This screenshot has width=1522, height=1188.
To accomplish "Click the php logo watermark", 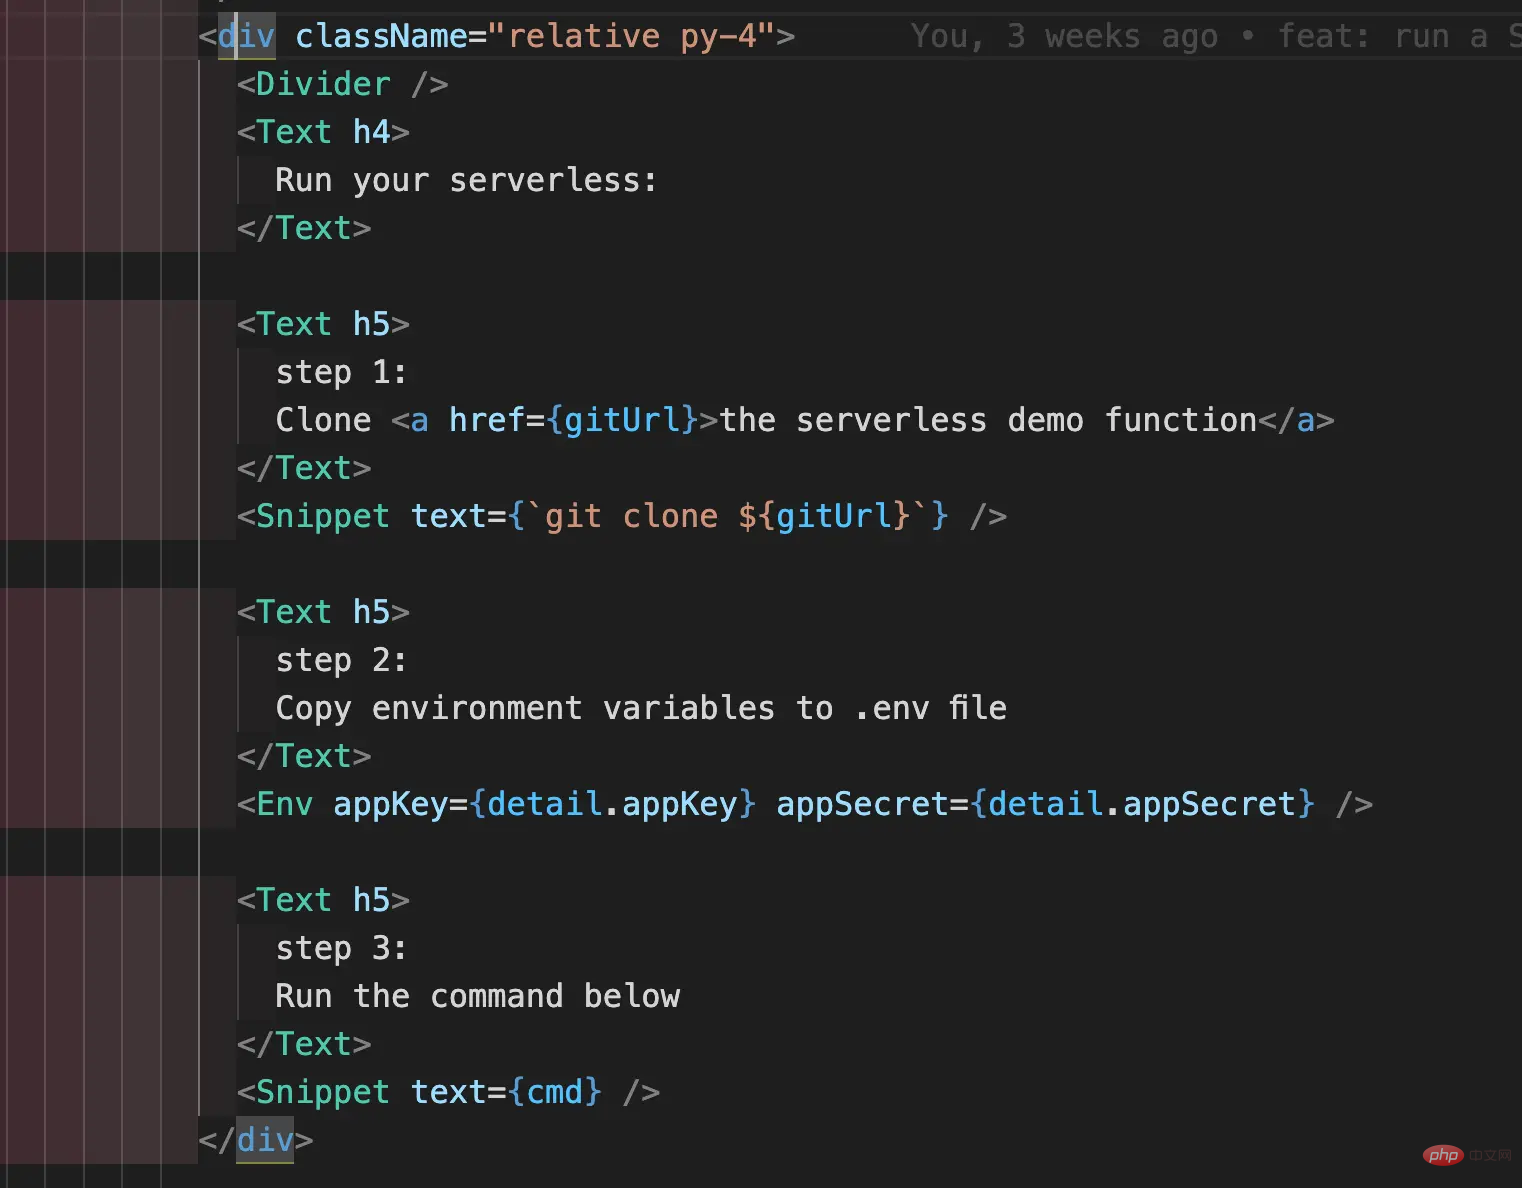I will point(1443,1155).
